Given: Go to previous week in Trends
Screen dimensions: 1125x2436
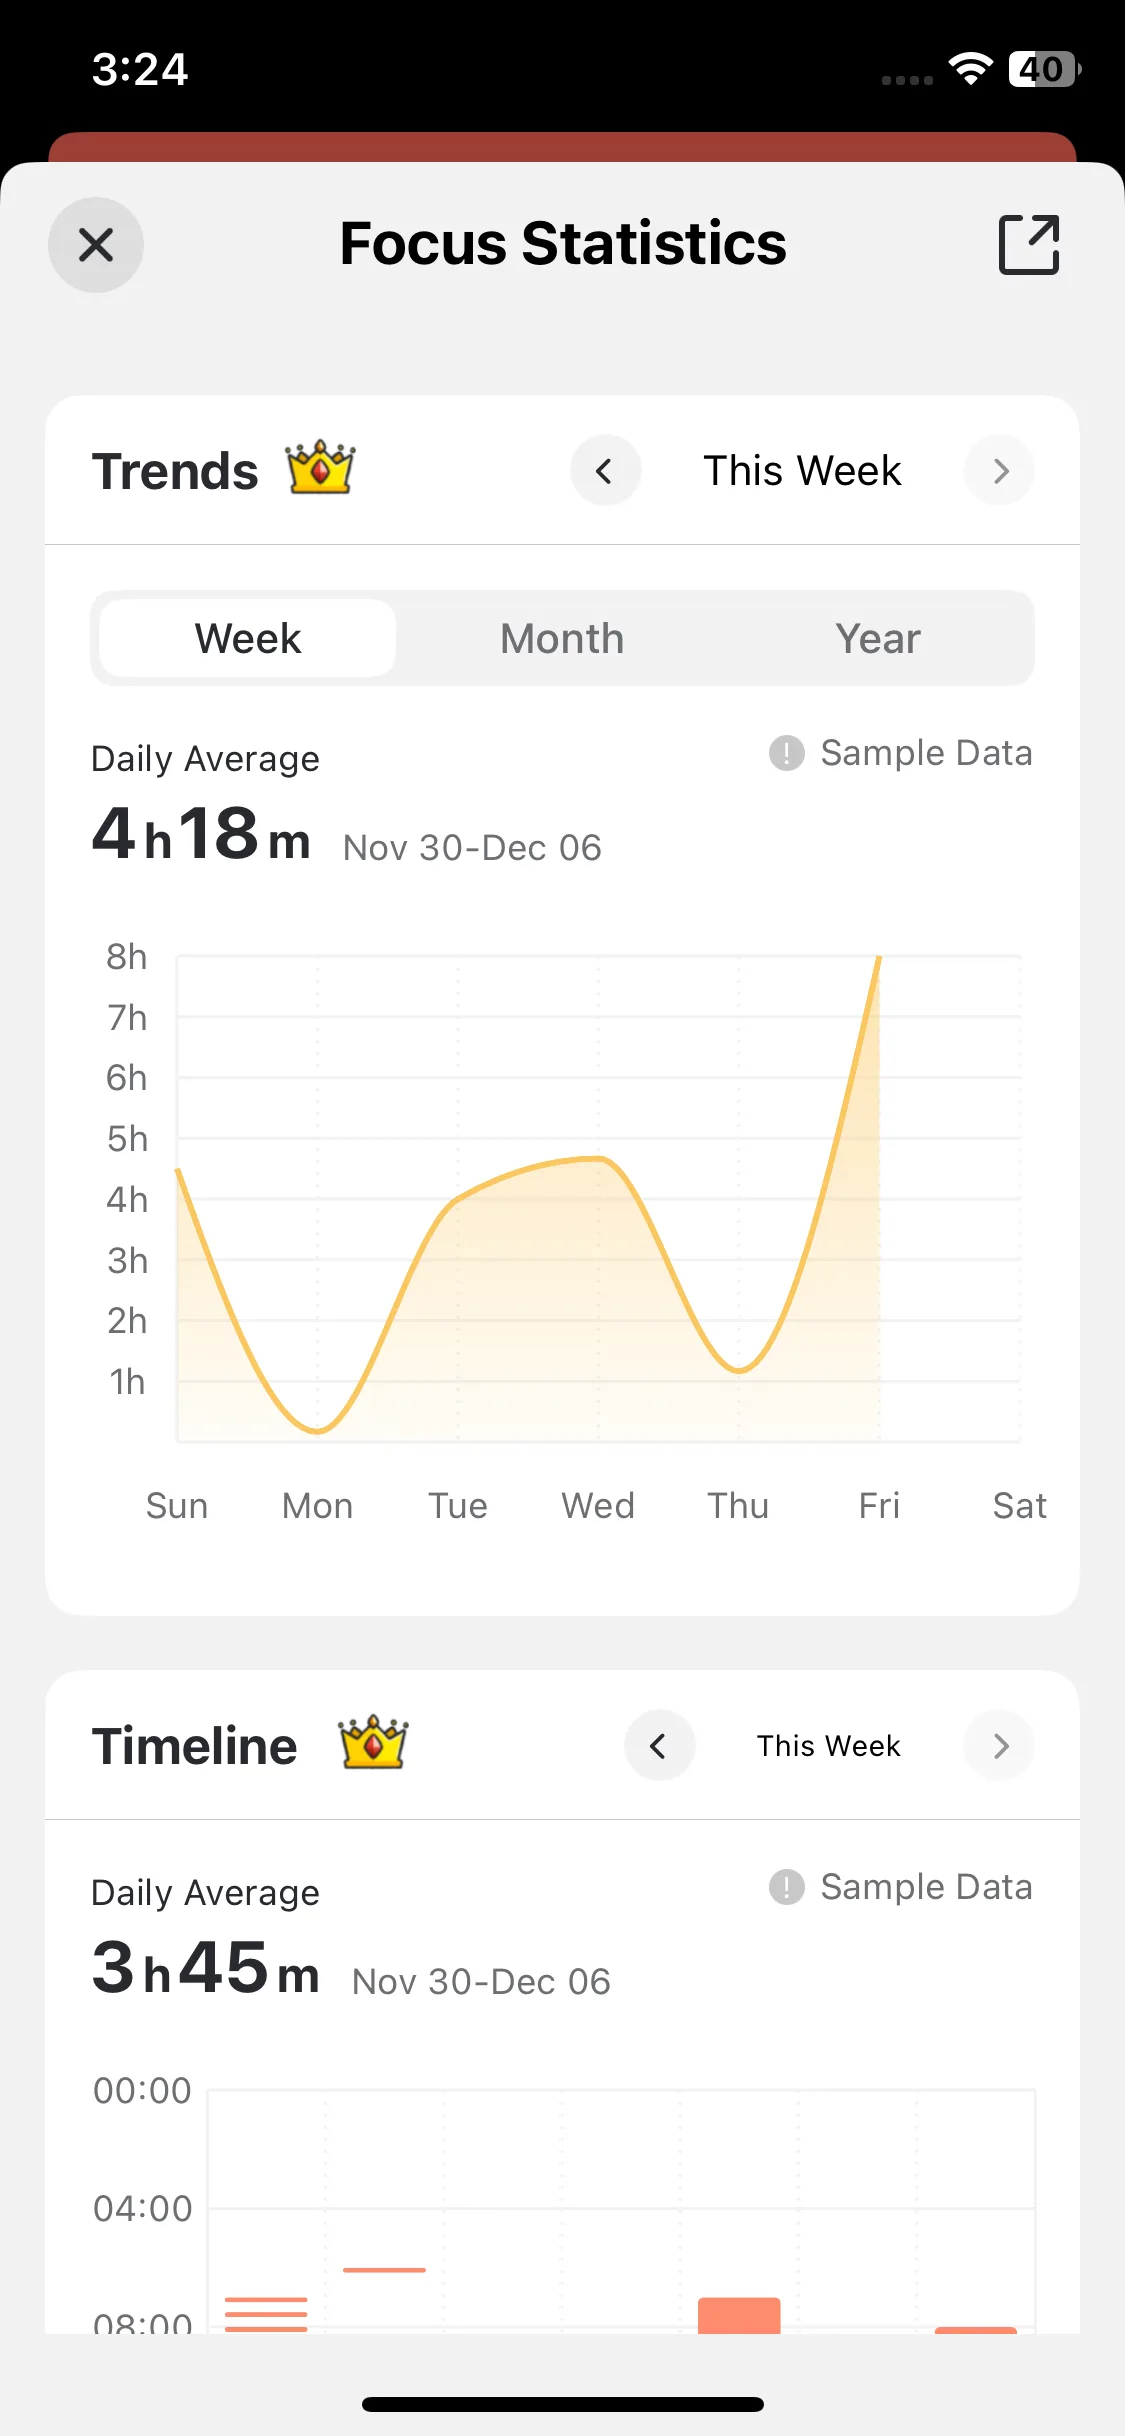Looking at the screenshot, I should [605, 471].
